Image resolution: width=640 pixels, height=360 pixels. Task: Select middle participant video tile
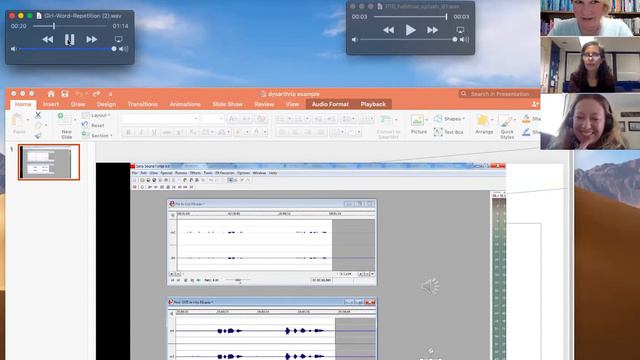(x=590, y=65)
